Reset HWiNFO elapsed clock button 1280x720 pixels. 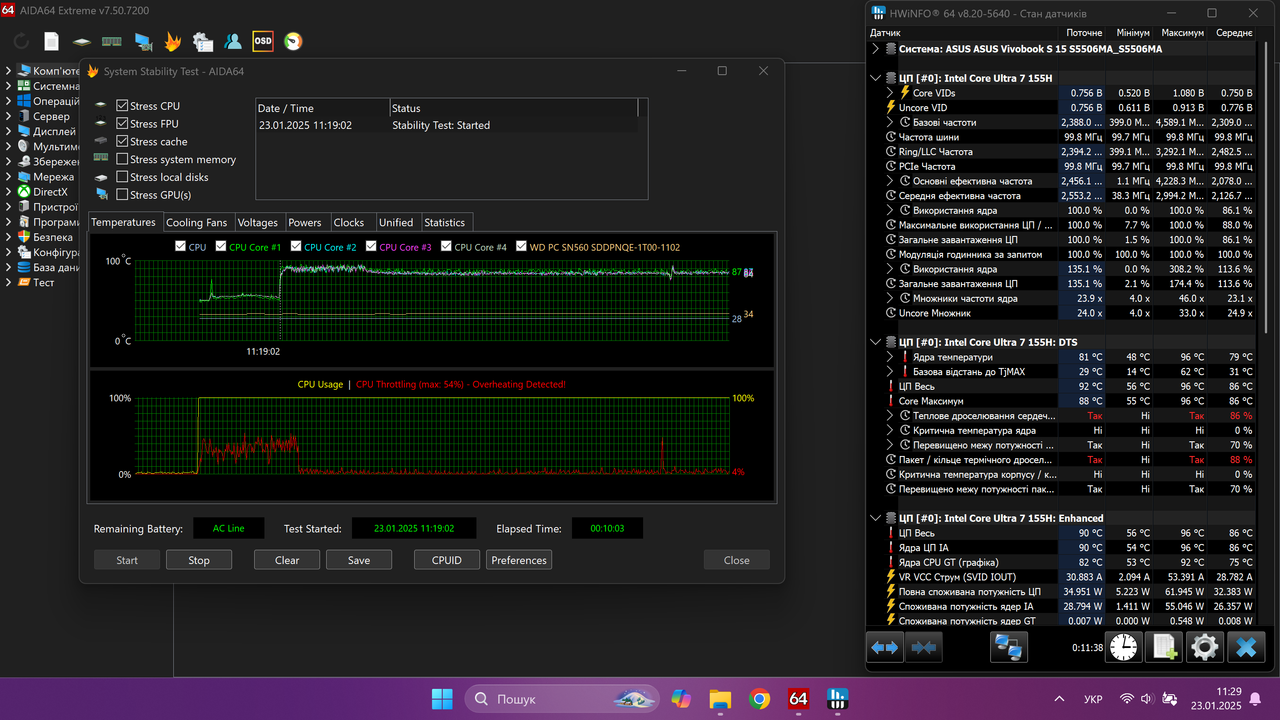1124,647
